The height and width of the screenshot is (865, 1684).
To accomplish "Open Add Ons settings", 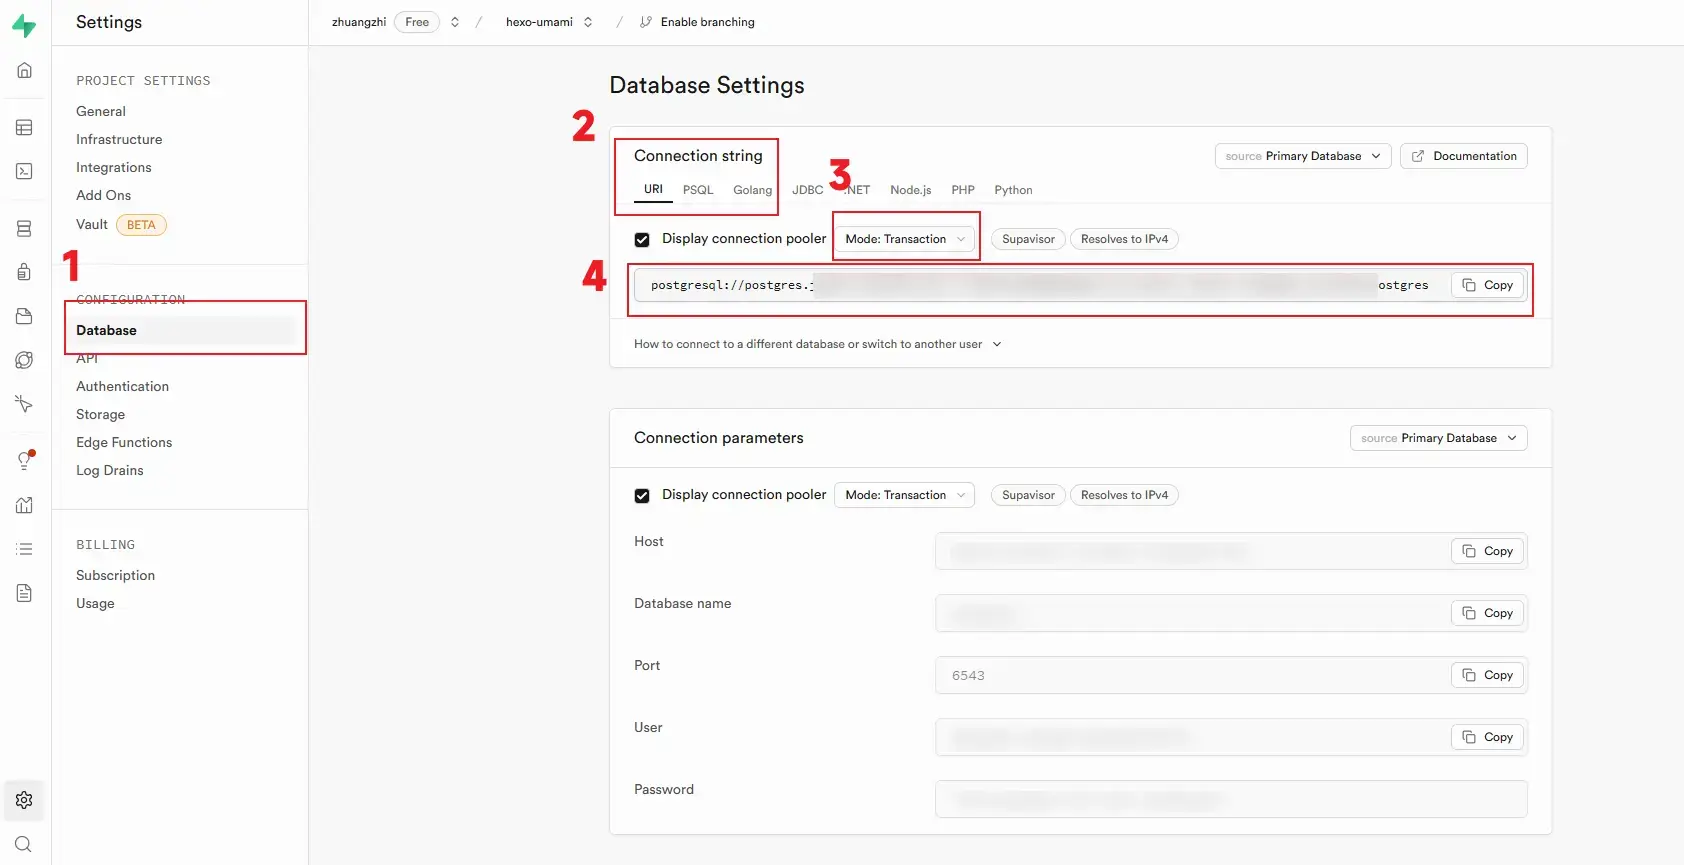I will coord(104,195).
